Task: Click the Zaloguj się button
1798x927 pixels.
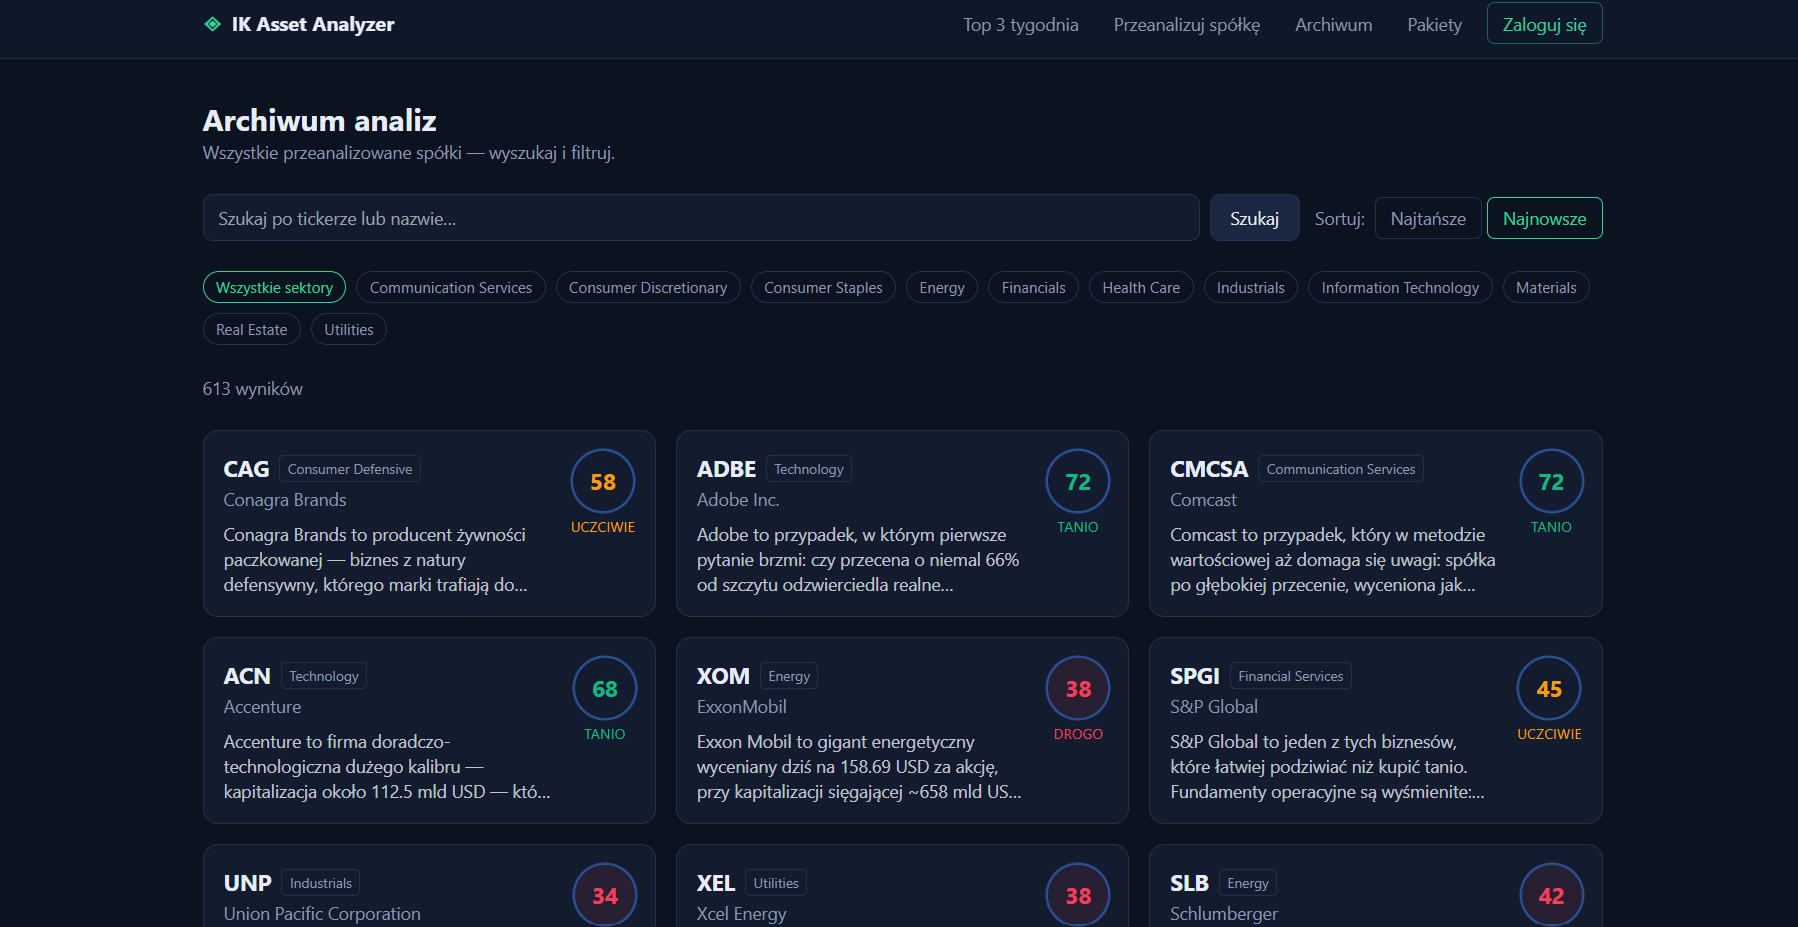Action: [x=1544, y=24]
